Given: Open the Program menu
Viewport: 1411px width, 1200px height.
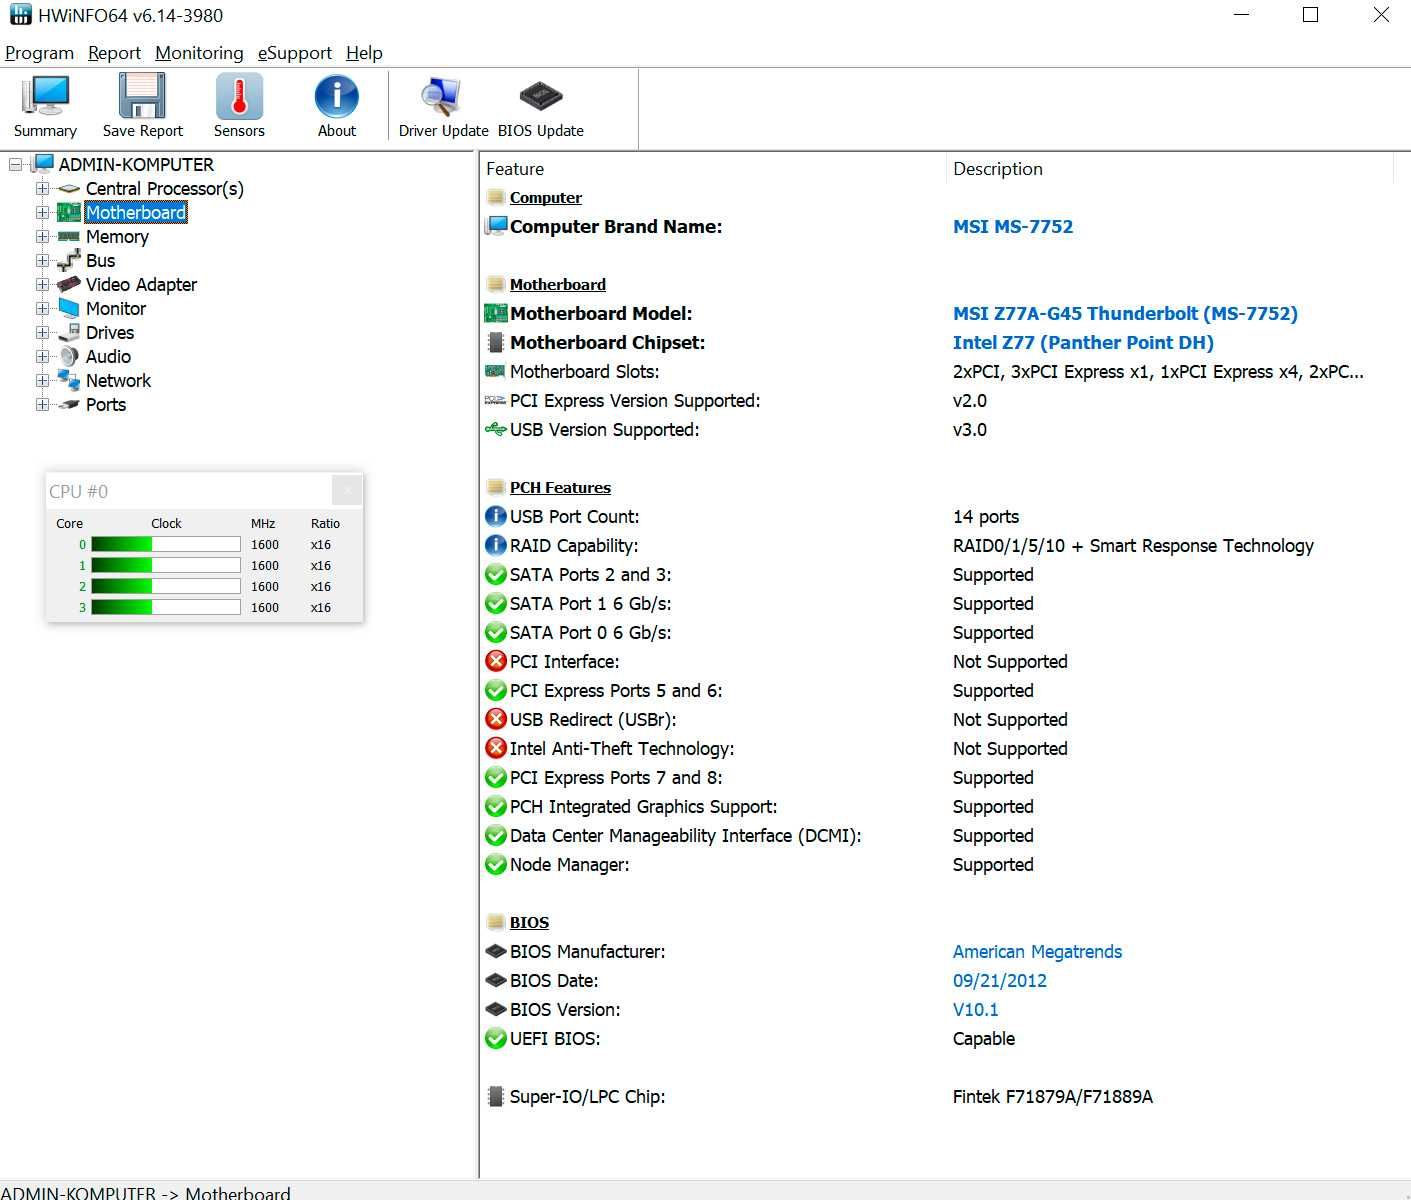Looking at the screenshot, I should (39, 53).
